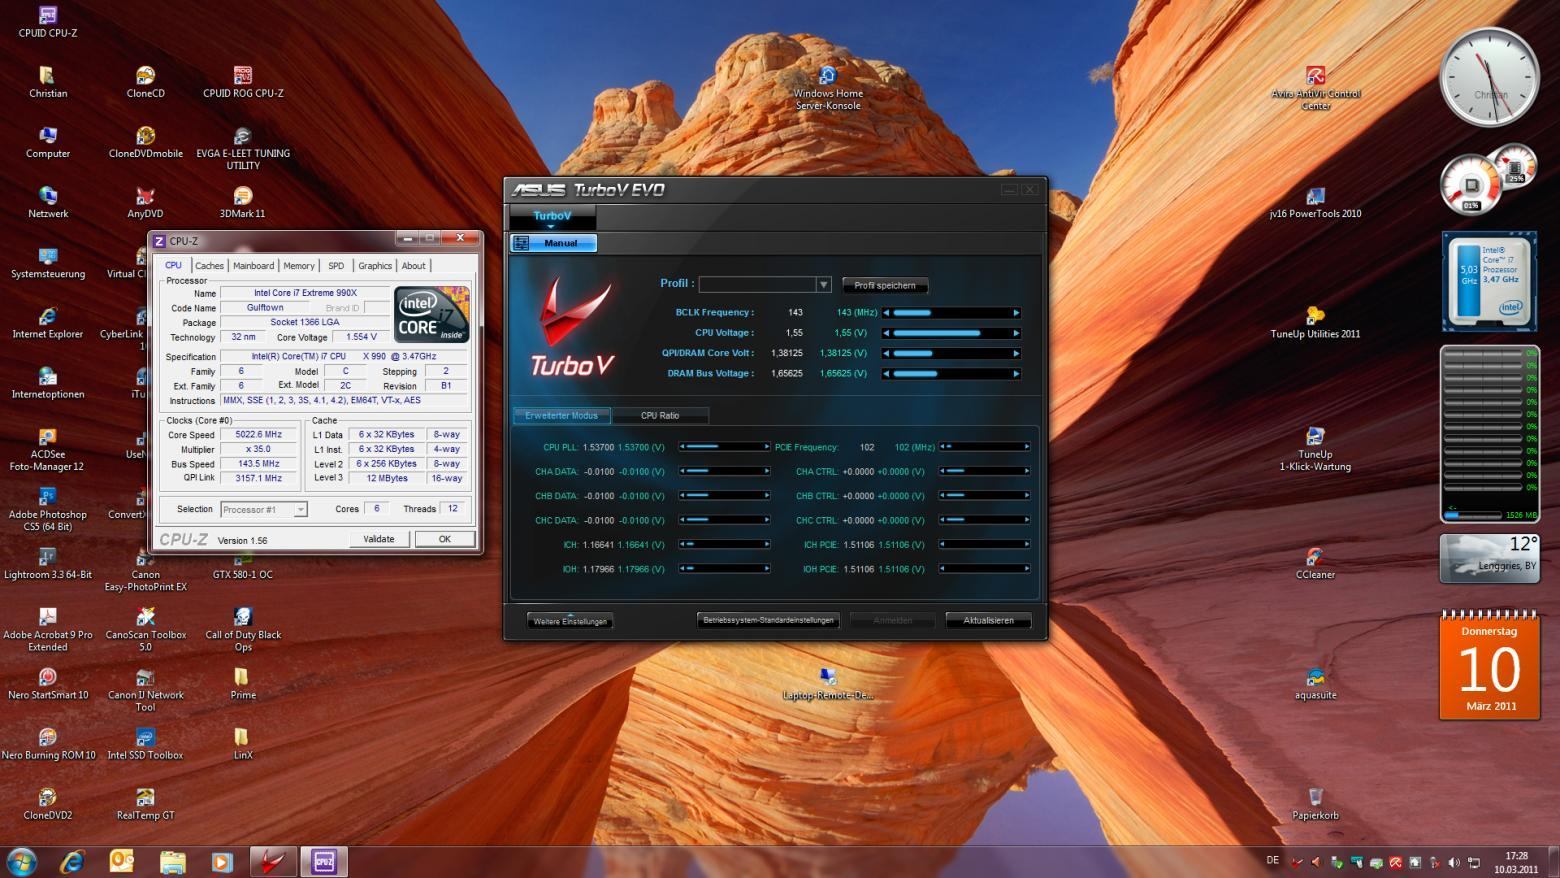Image resolution: width=1560 pixels, height=878 pixels.
Task: Open Lightroom 3.3 64-Bit icon
Action: 47,563
